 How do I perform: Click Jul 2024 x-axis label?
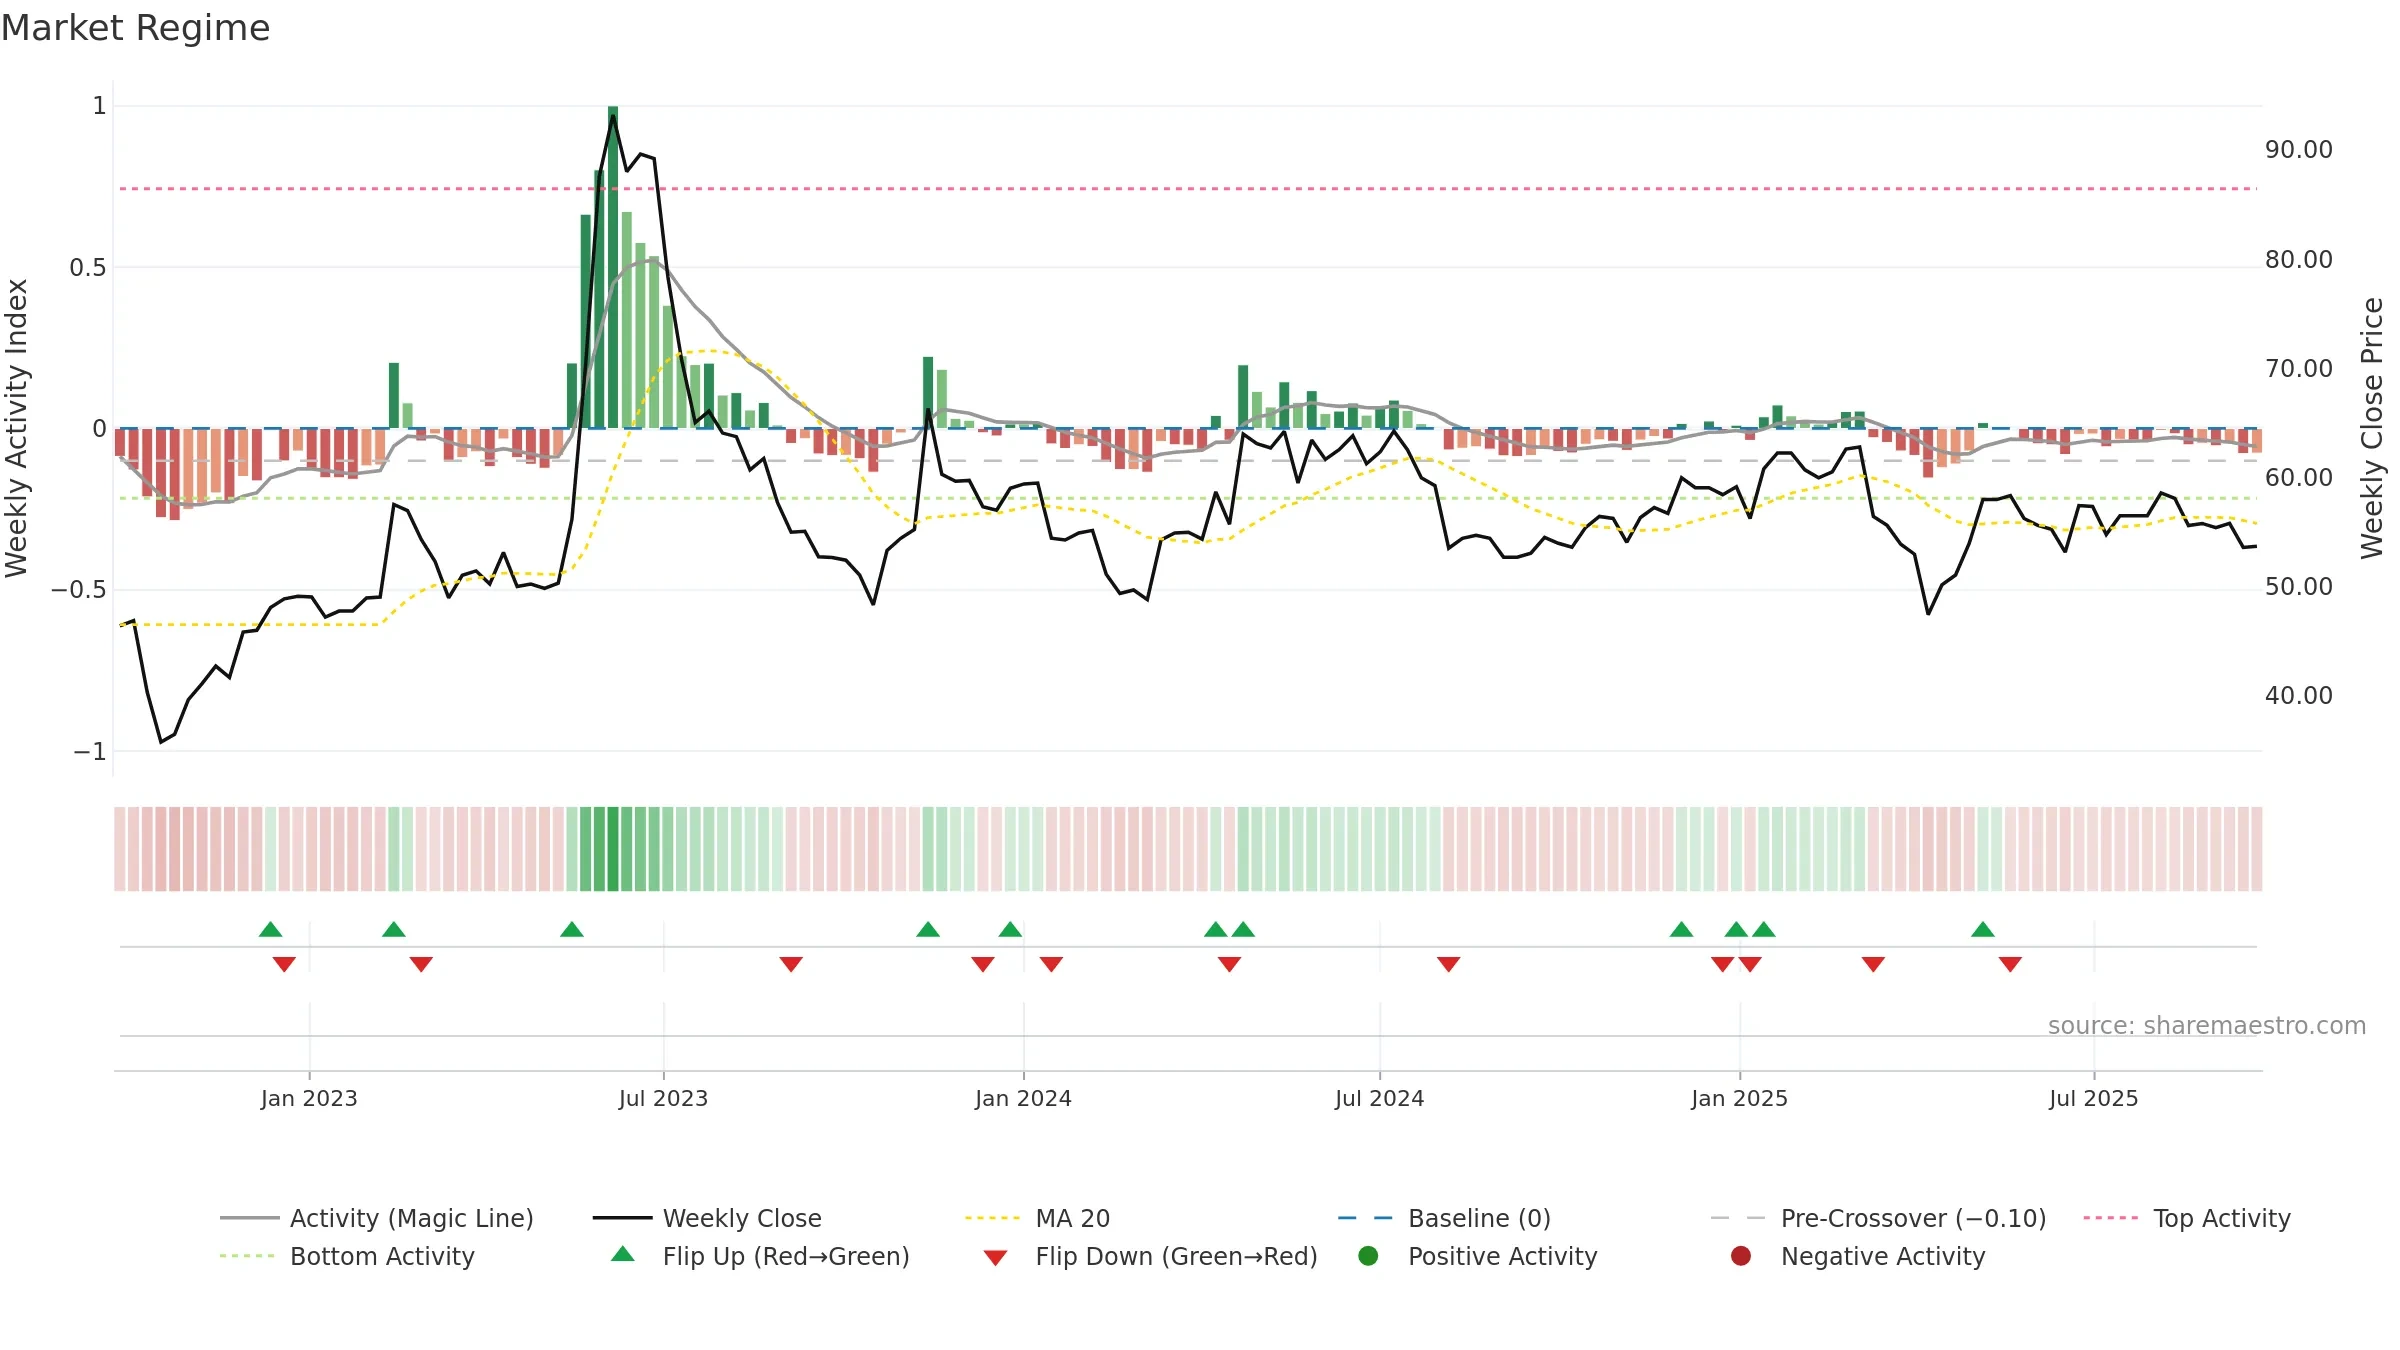1379,1098
